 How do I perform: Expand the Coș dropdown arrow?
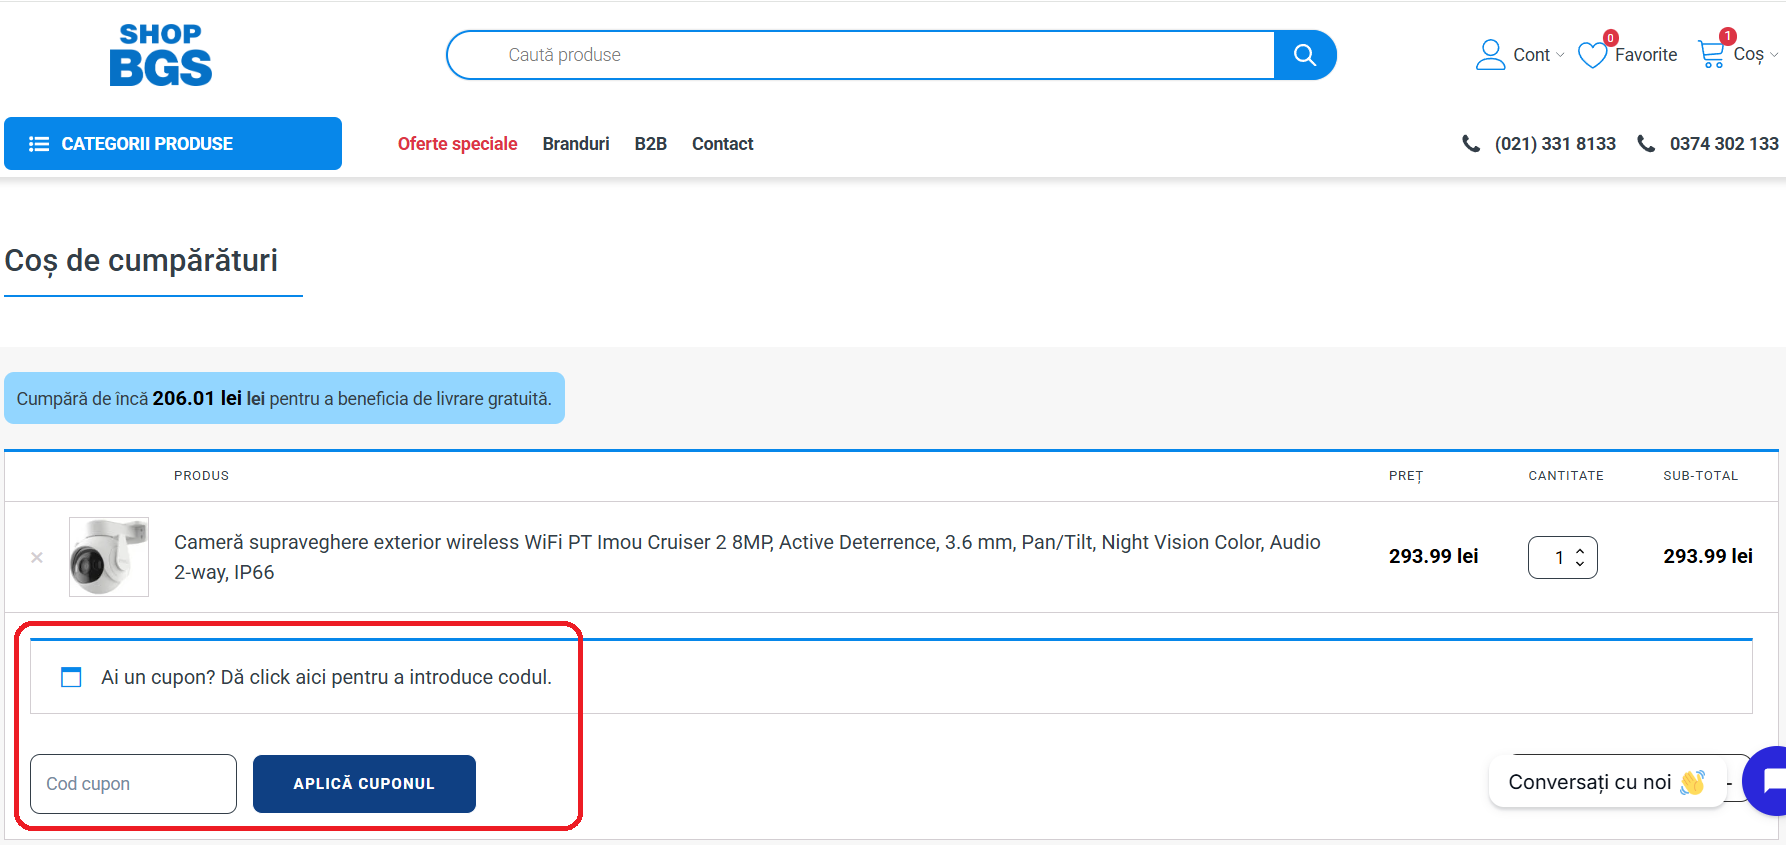pyautogui.click(x=1774, y=55)
